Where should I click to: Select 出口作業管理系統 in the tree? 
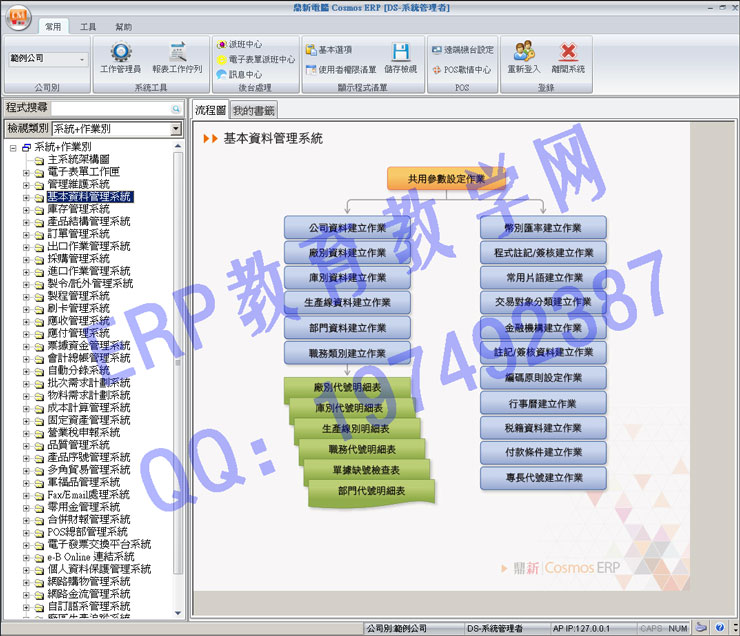pyautogui.click(x=89, y=246)
